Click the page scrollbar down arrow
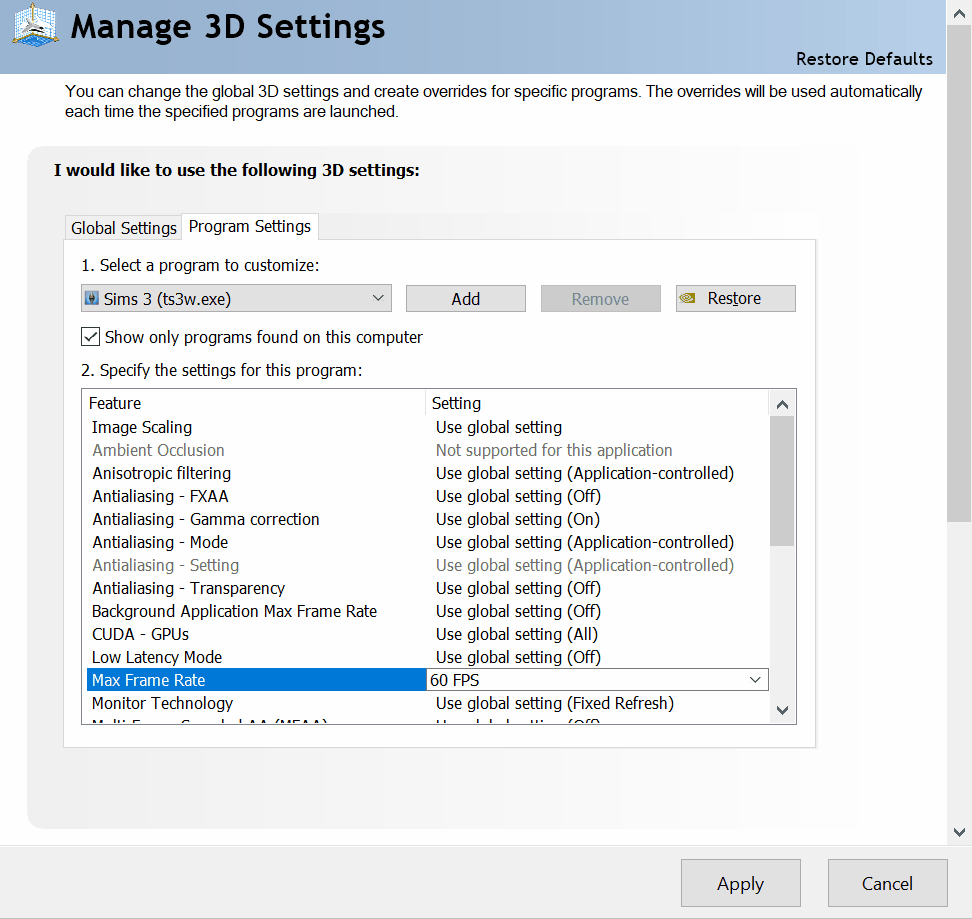This screenshot has width=972, height=919. [959, 832]
